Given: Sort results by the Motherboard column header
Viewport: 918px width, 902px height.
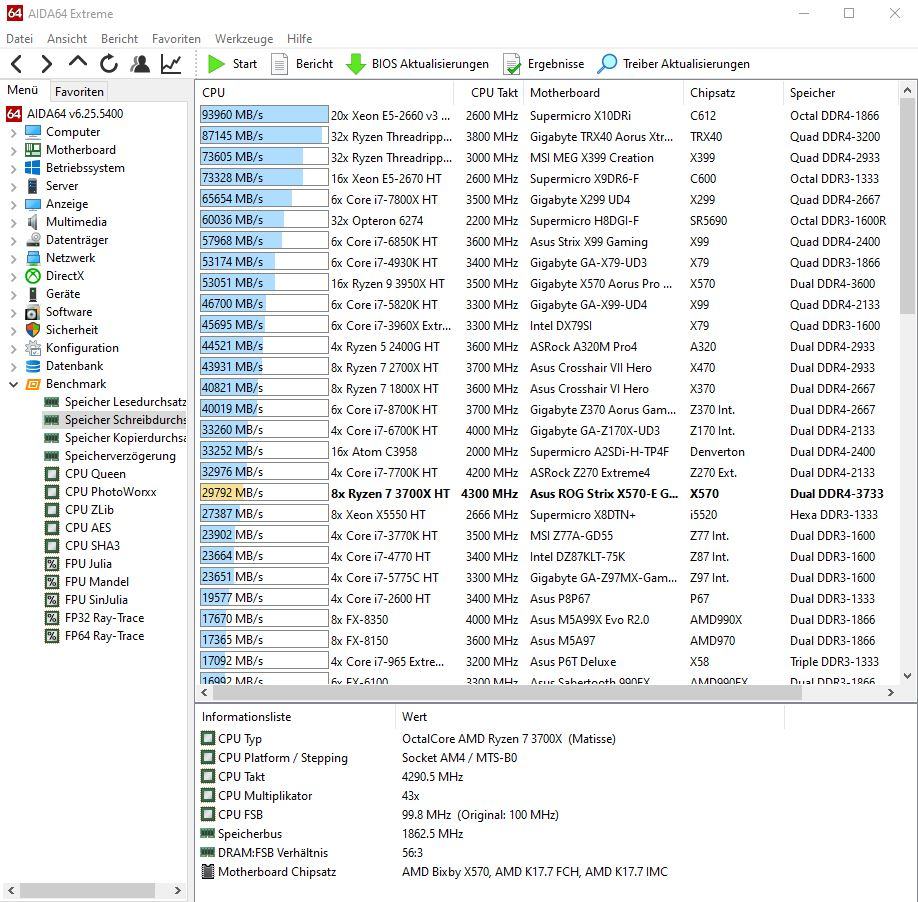Looking at the screenshot, I should click(603, 92).
